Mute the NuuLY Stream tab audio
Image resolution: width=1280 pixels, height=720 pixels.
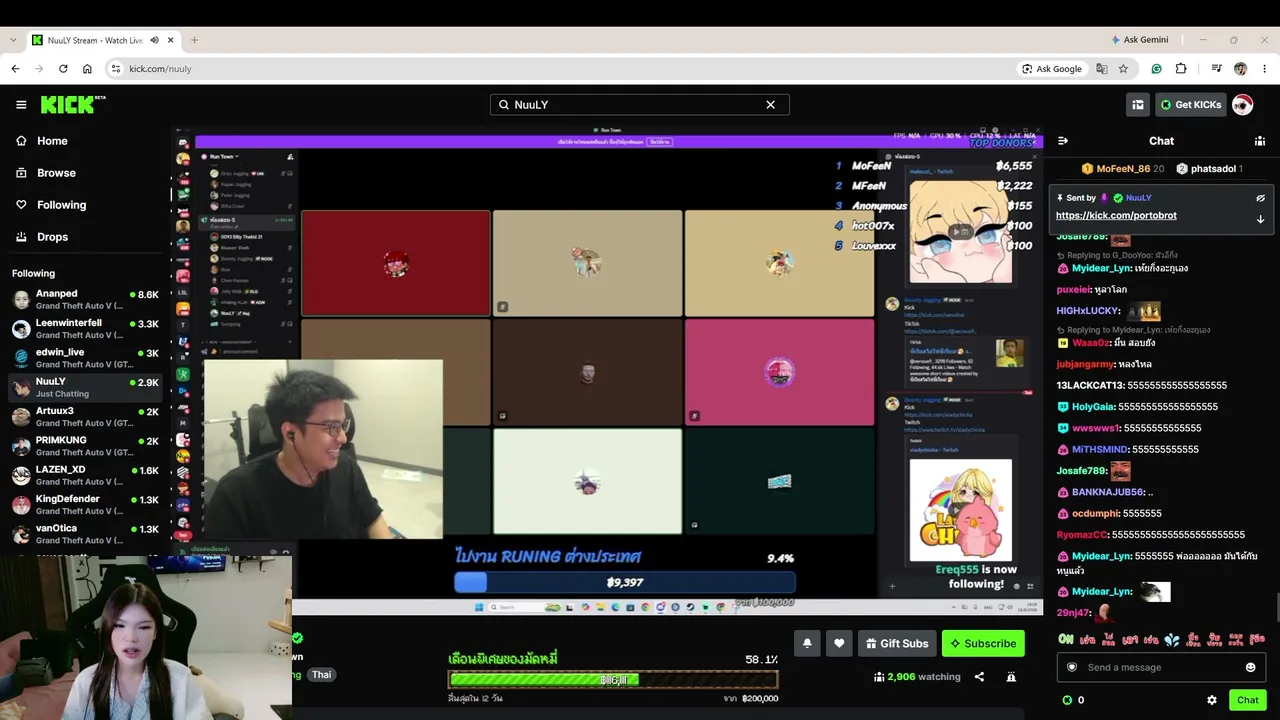pos(155,40)
